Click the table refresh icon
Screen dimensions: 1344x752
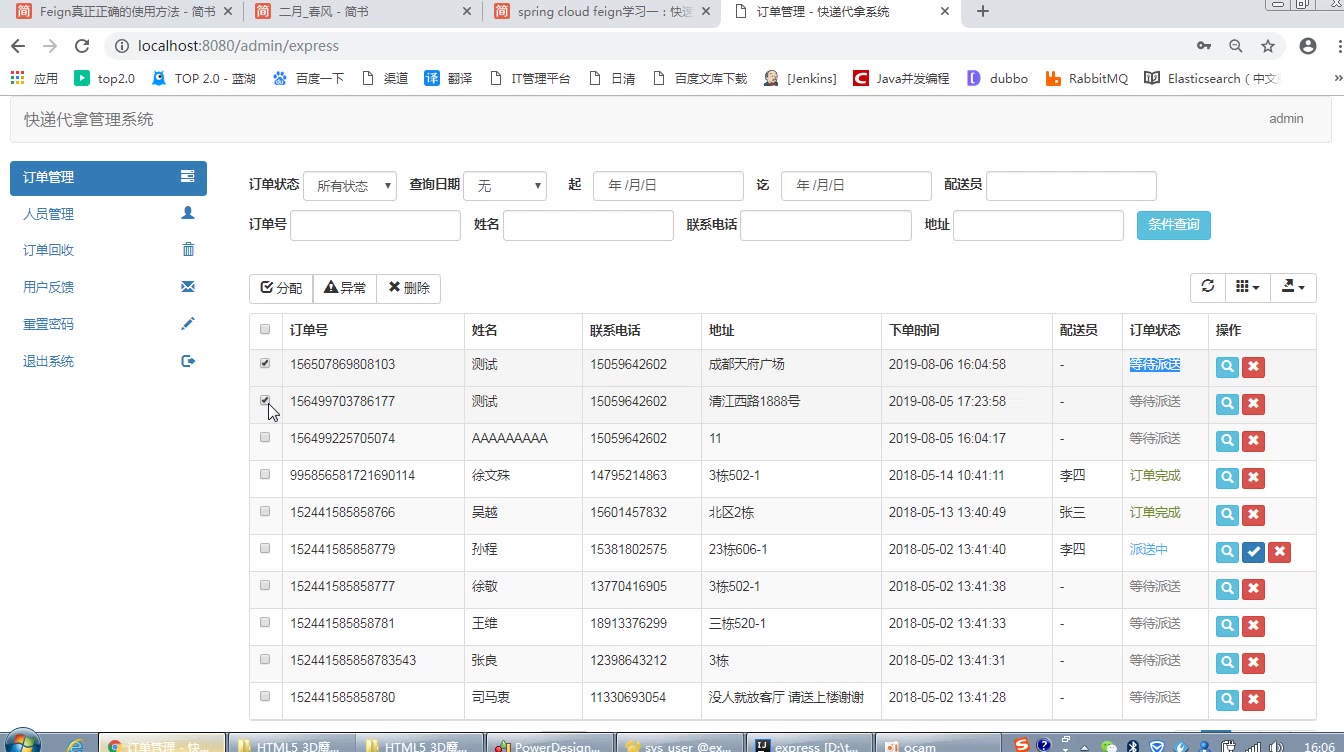[x=1208, y=287]
